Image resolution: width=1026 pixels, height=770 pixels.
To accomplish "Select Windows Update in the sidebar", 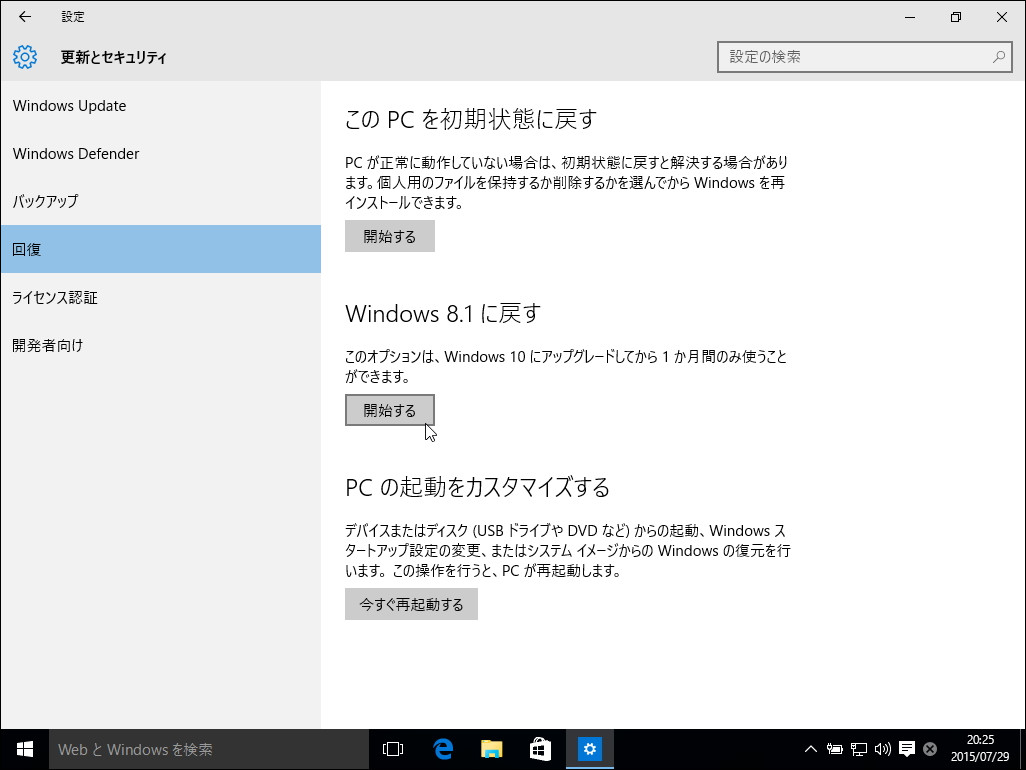I will pos(69,105).
